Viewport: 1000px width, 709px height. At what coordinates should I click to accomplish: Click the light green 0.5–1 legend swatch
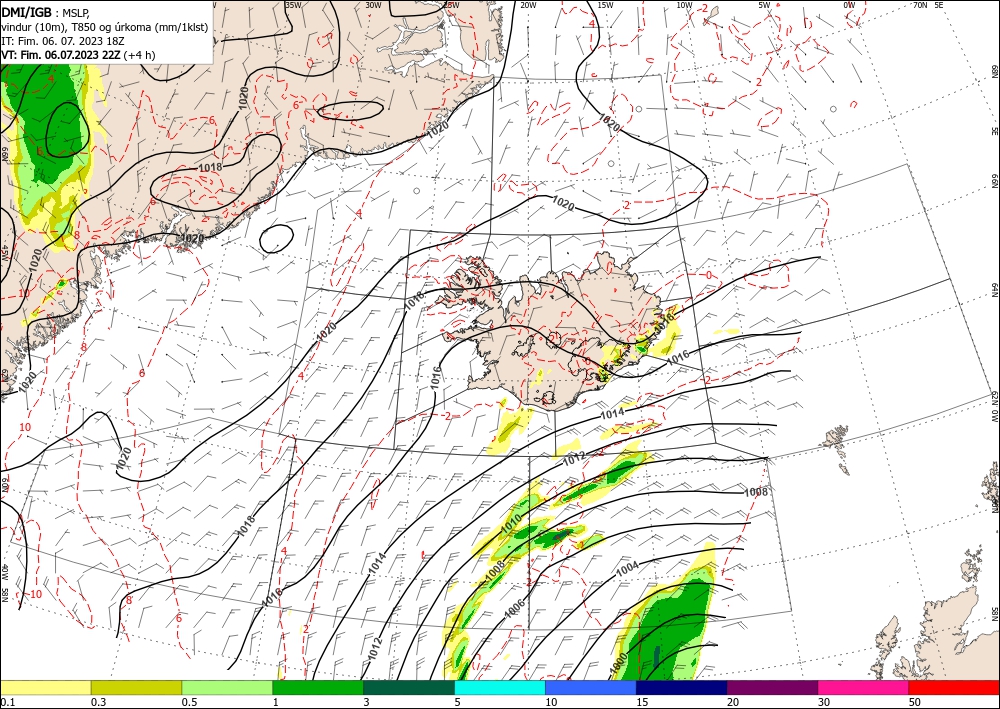(227, 687)
